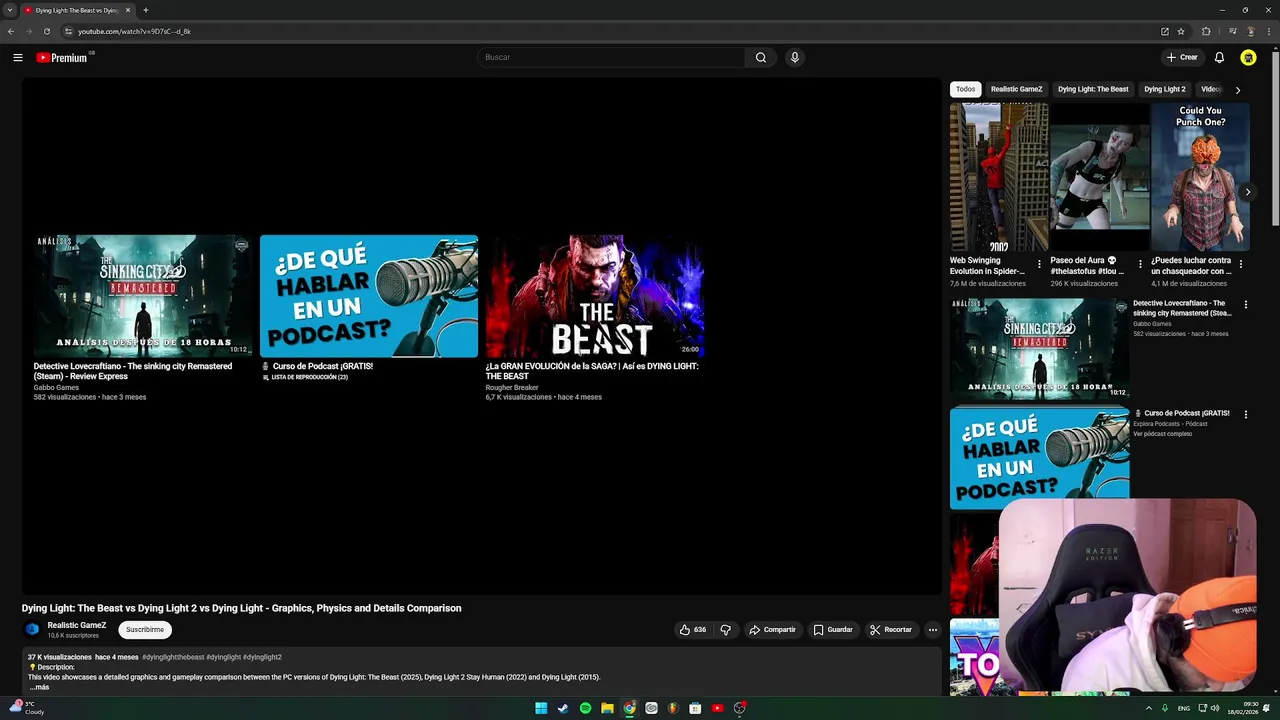The height and width of the screenshot is (720, 1280).
Task: Open options for Curso de Podcast sidebar
Action: click(x=1246, y=414)
